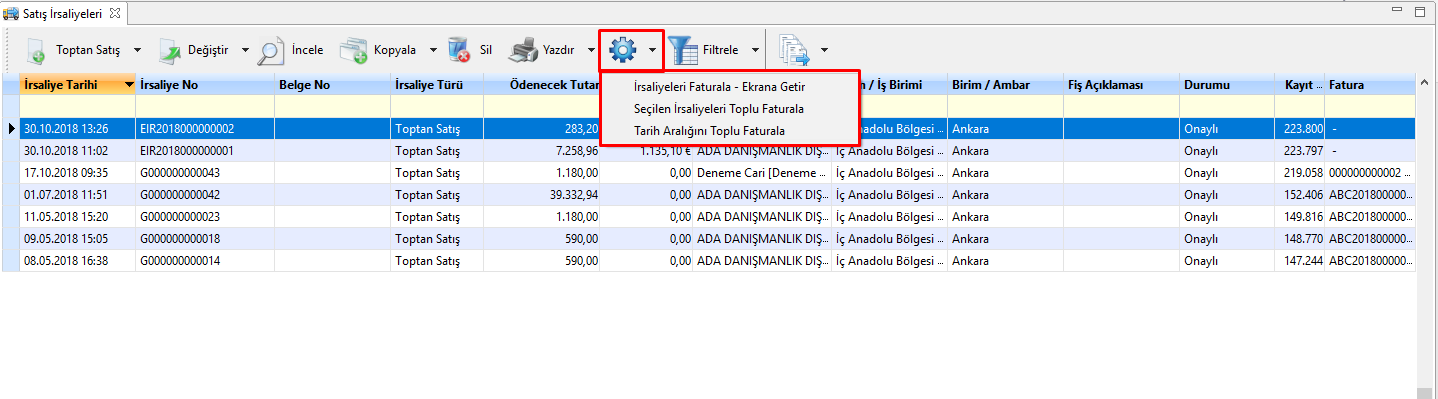Choose Seçilen İrsaliyeleri Toplu Faturala
The image size is (1438, 399).
(719, 109)
